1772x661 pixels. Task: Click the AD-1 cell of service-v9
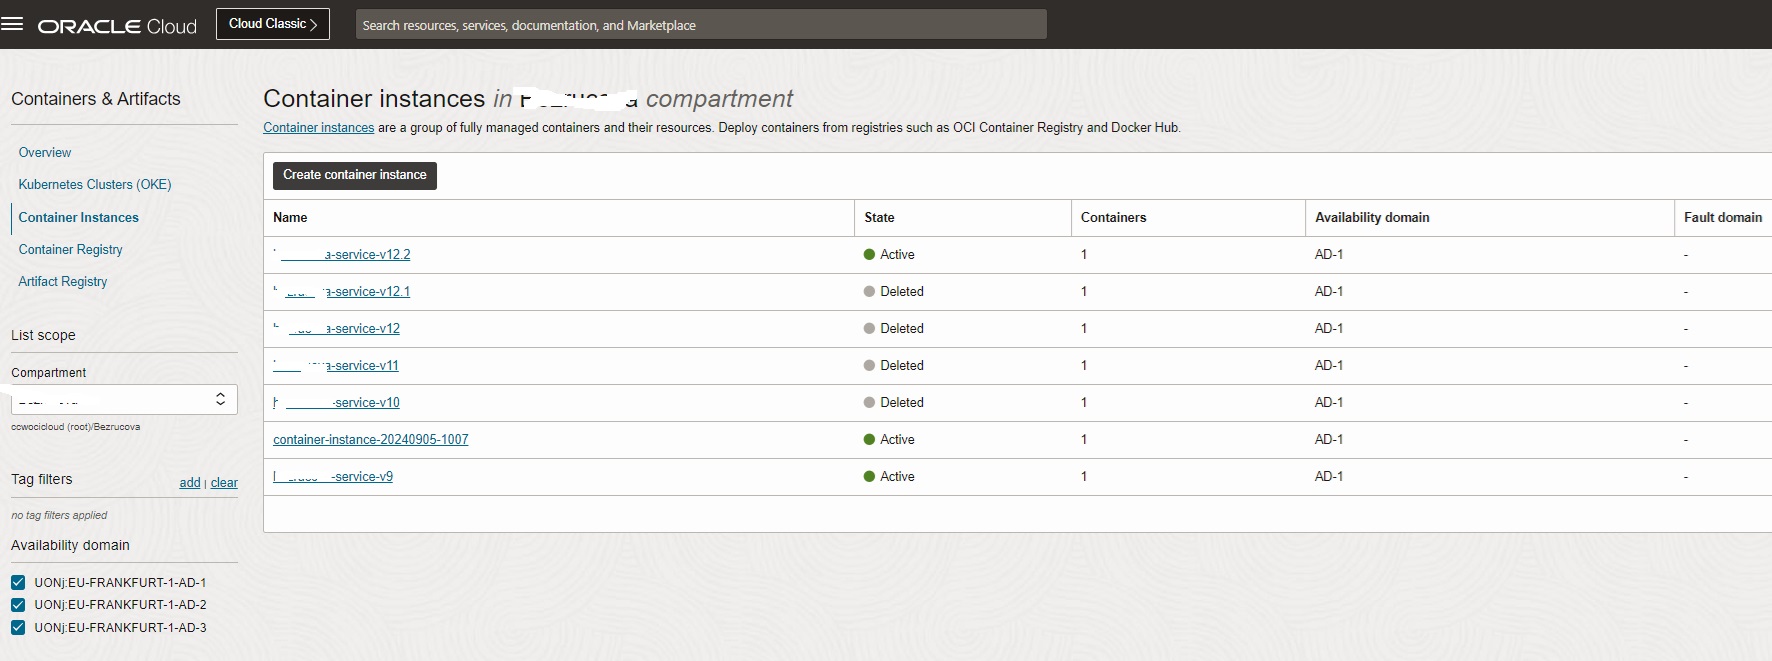tap(1329, 477)
